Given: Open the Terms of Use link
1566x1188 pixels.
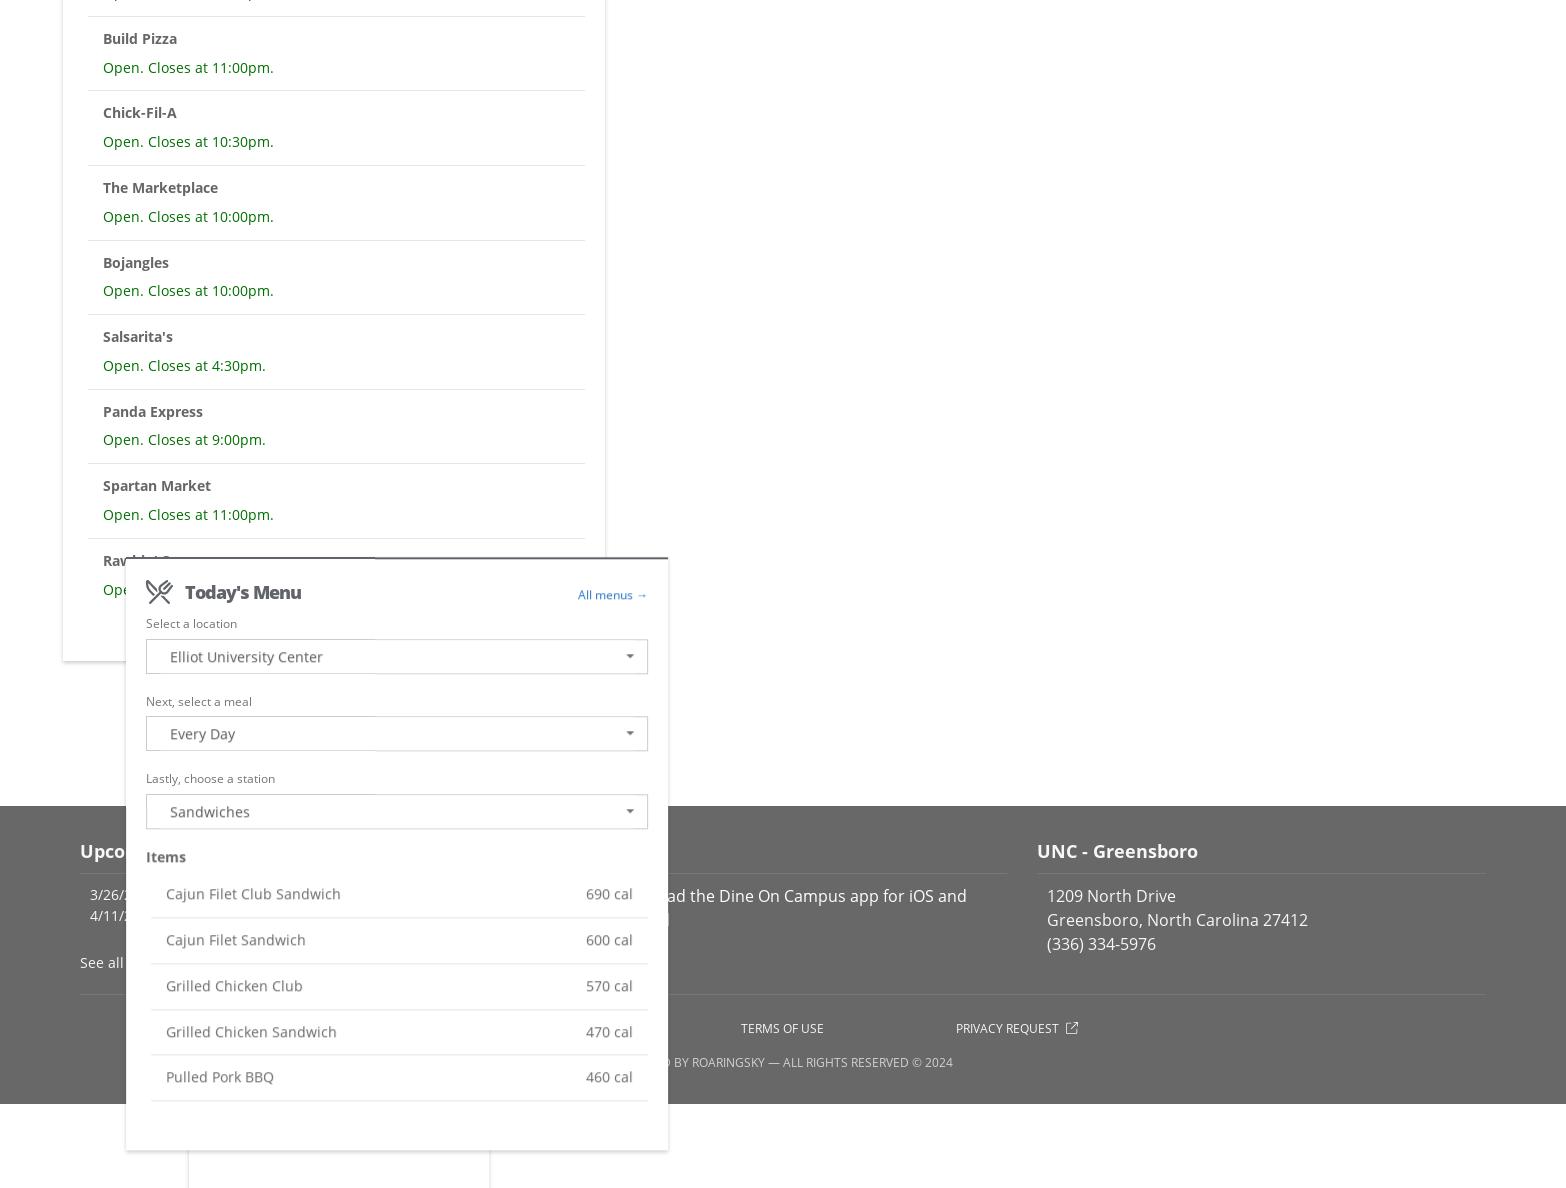Looking at the screenshot, I should 781,1028.
